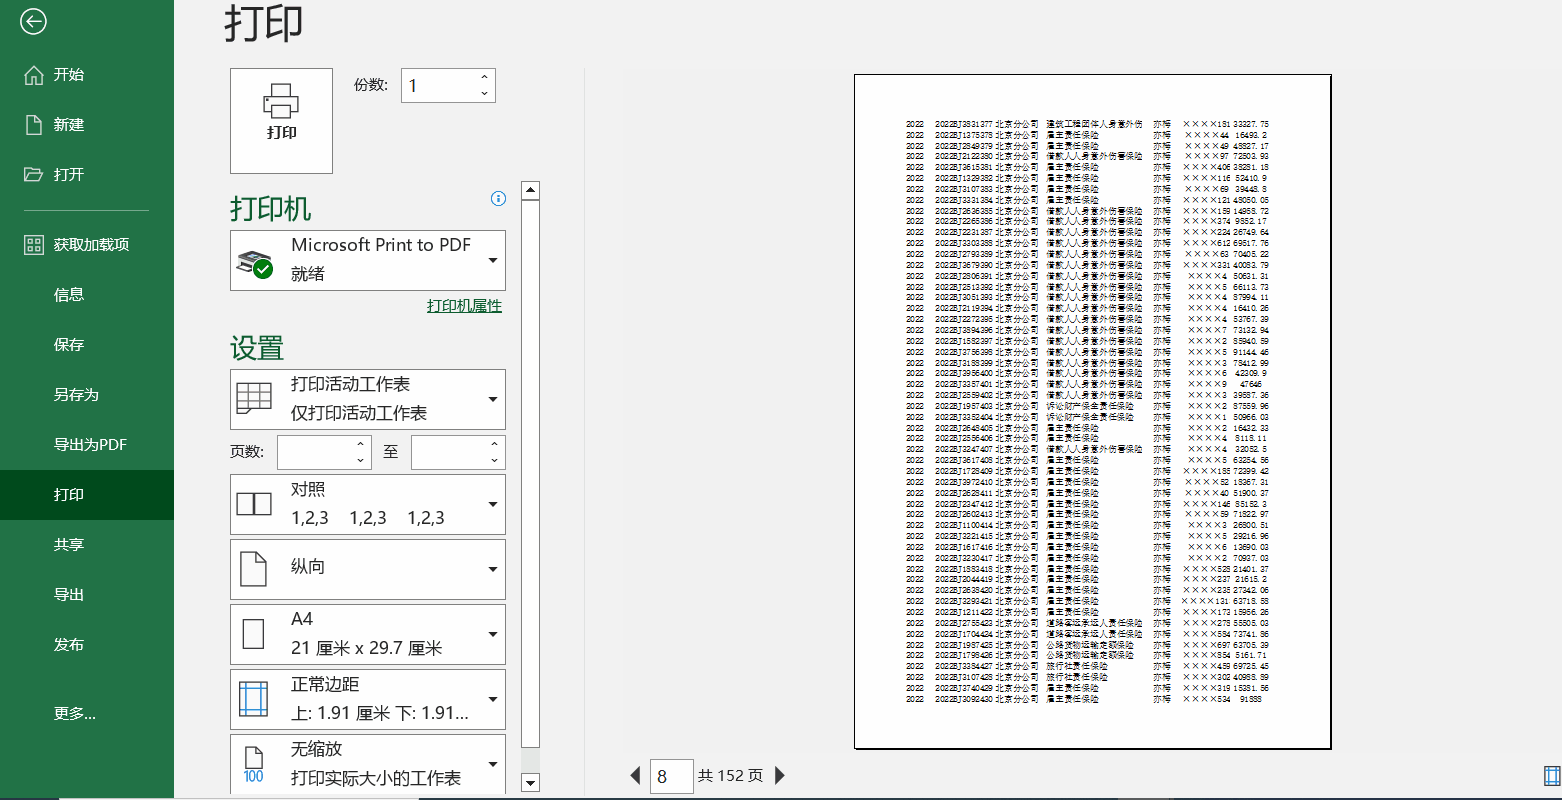
Task: Toggle show margins icon in preview corner
Action: pyautogui.click(x=1552, y=776)
